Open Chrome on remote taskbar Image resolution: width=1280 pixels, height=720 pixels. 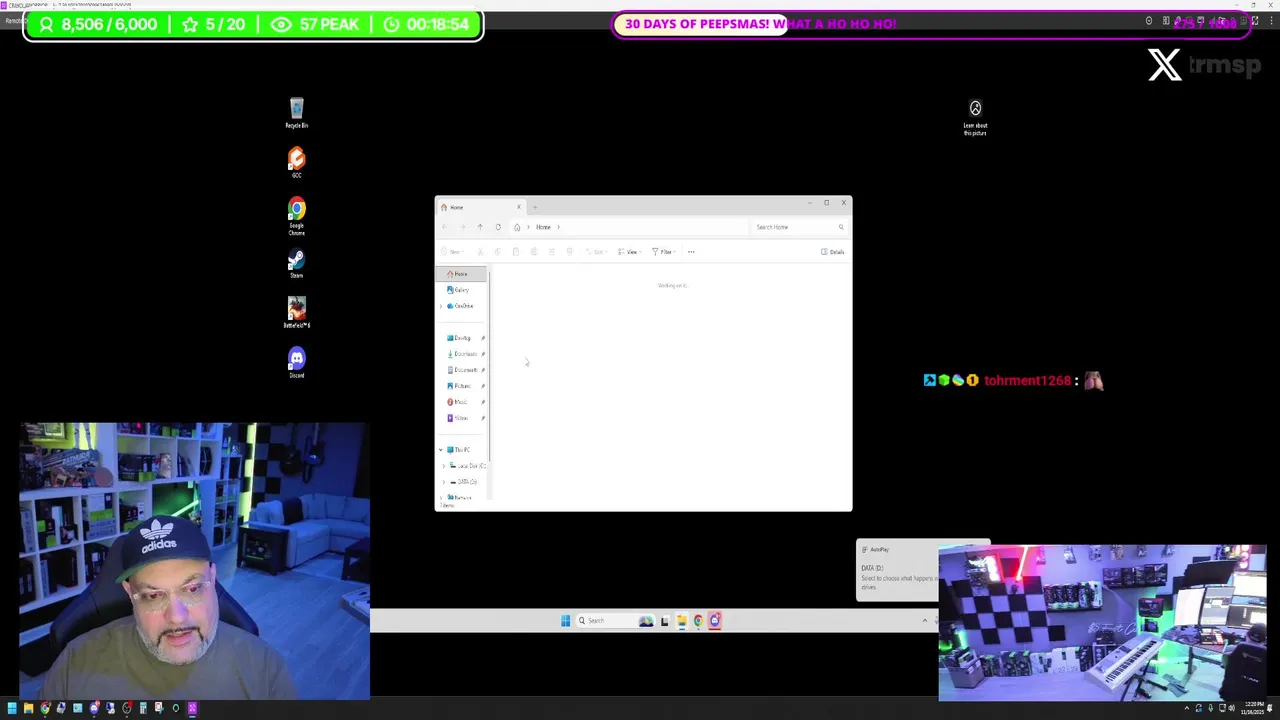pyautogui.click(x=698, y=621)
